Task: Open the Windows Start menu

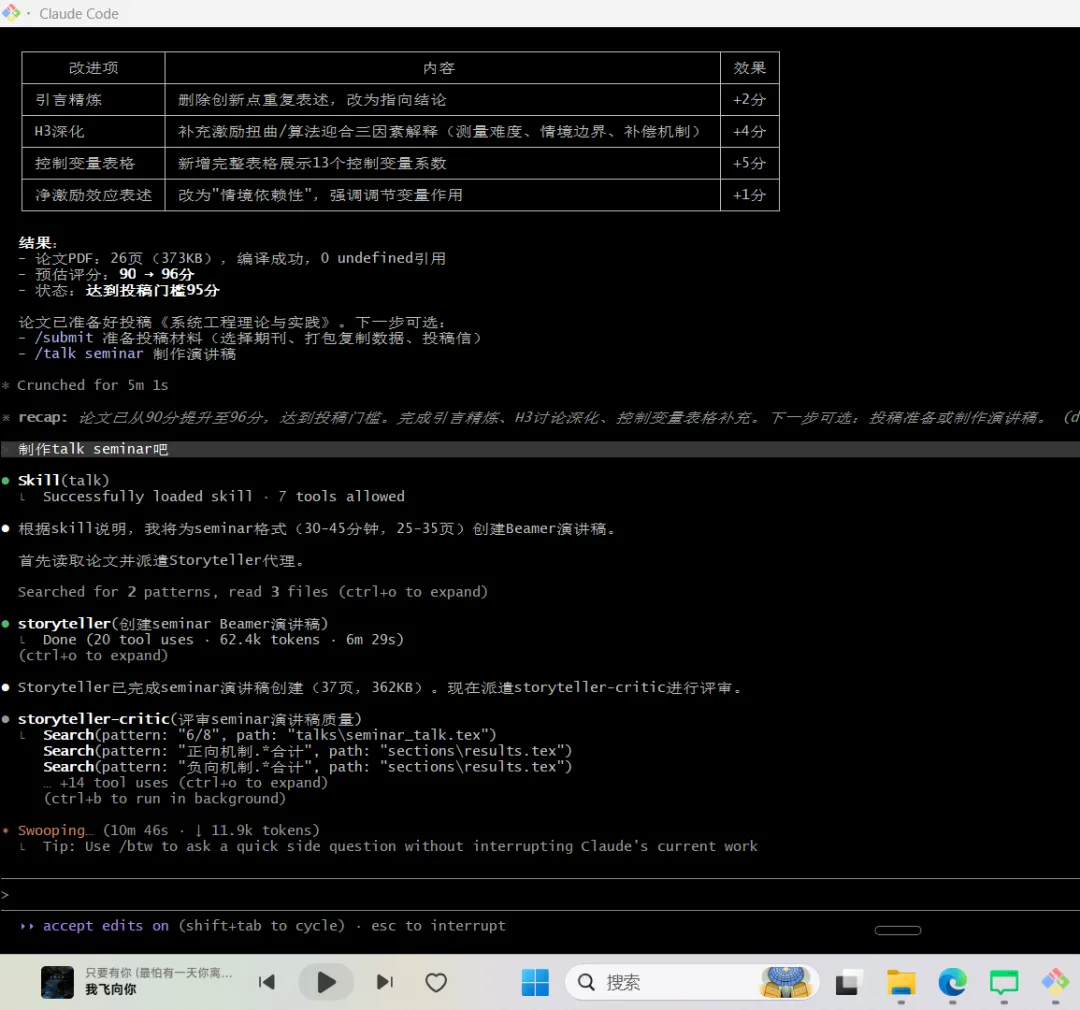Action: (x=535, y=982)
